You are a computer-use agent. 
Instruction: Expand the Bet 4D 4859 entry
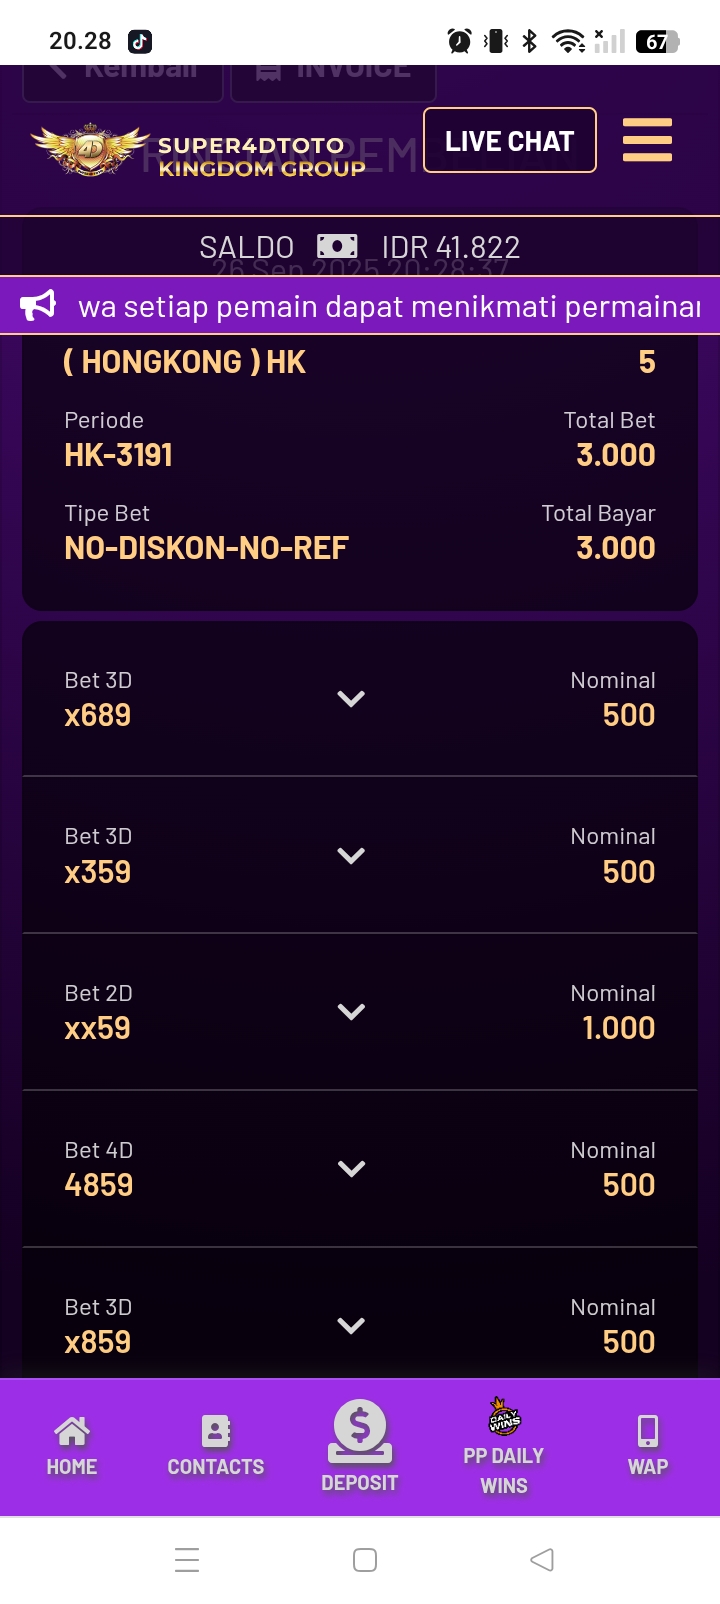tap(351, 1169)
